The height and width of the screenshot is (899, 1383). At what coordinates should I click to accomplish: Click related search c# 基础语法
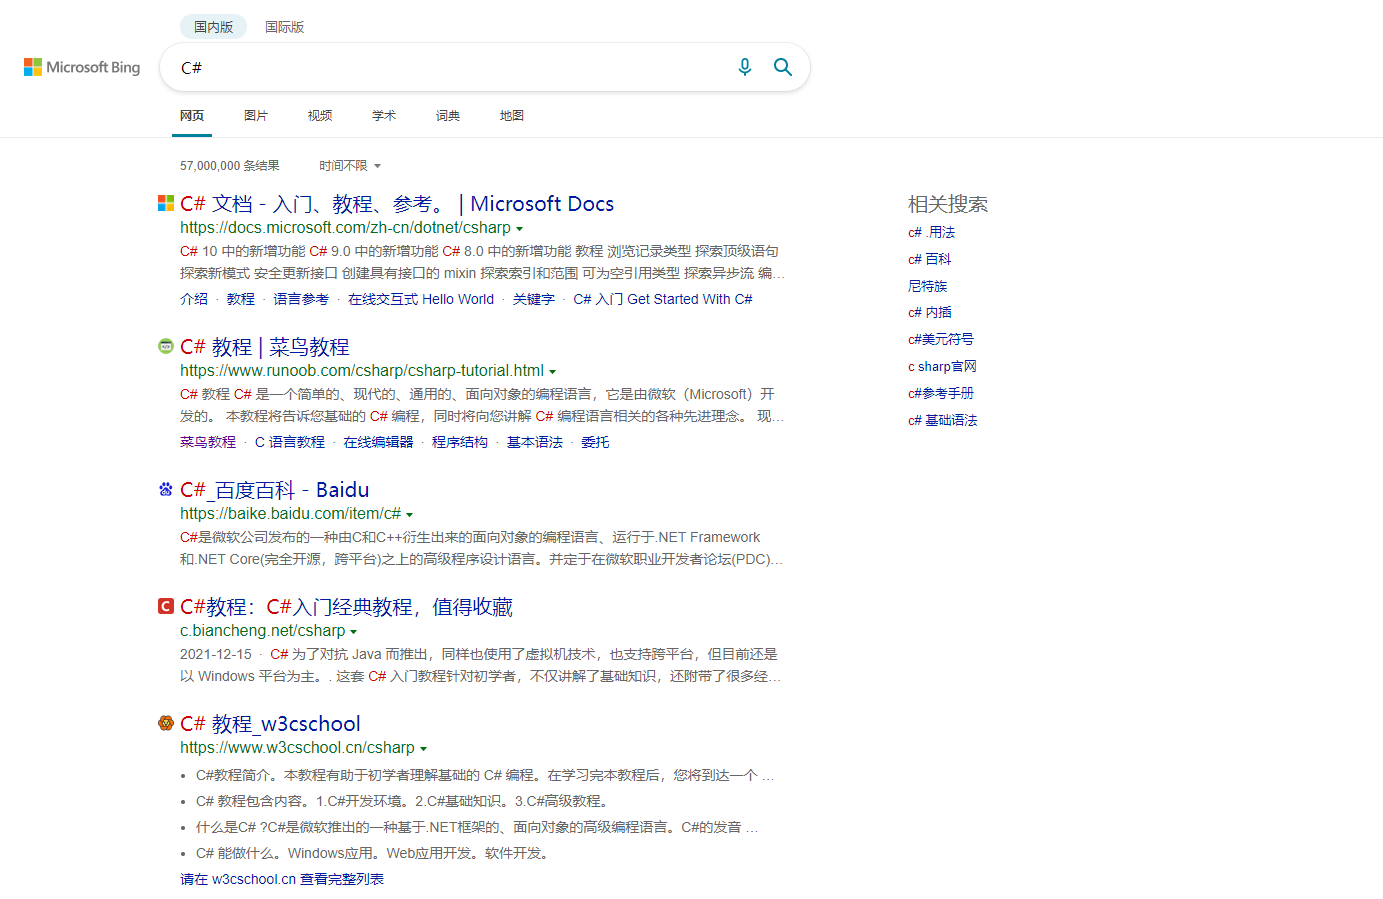coord(943,421)
